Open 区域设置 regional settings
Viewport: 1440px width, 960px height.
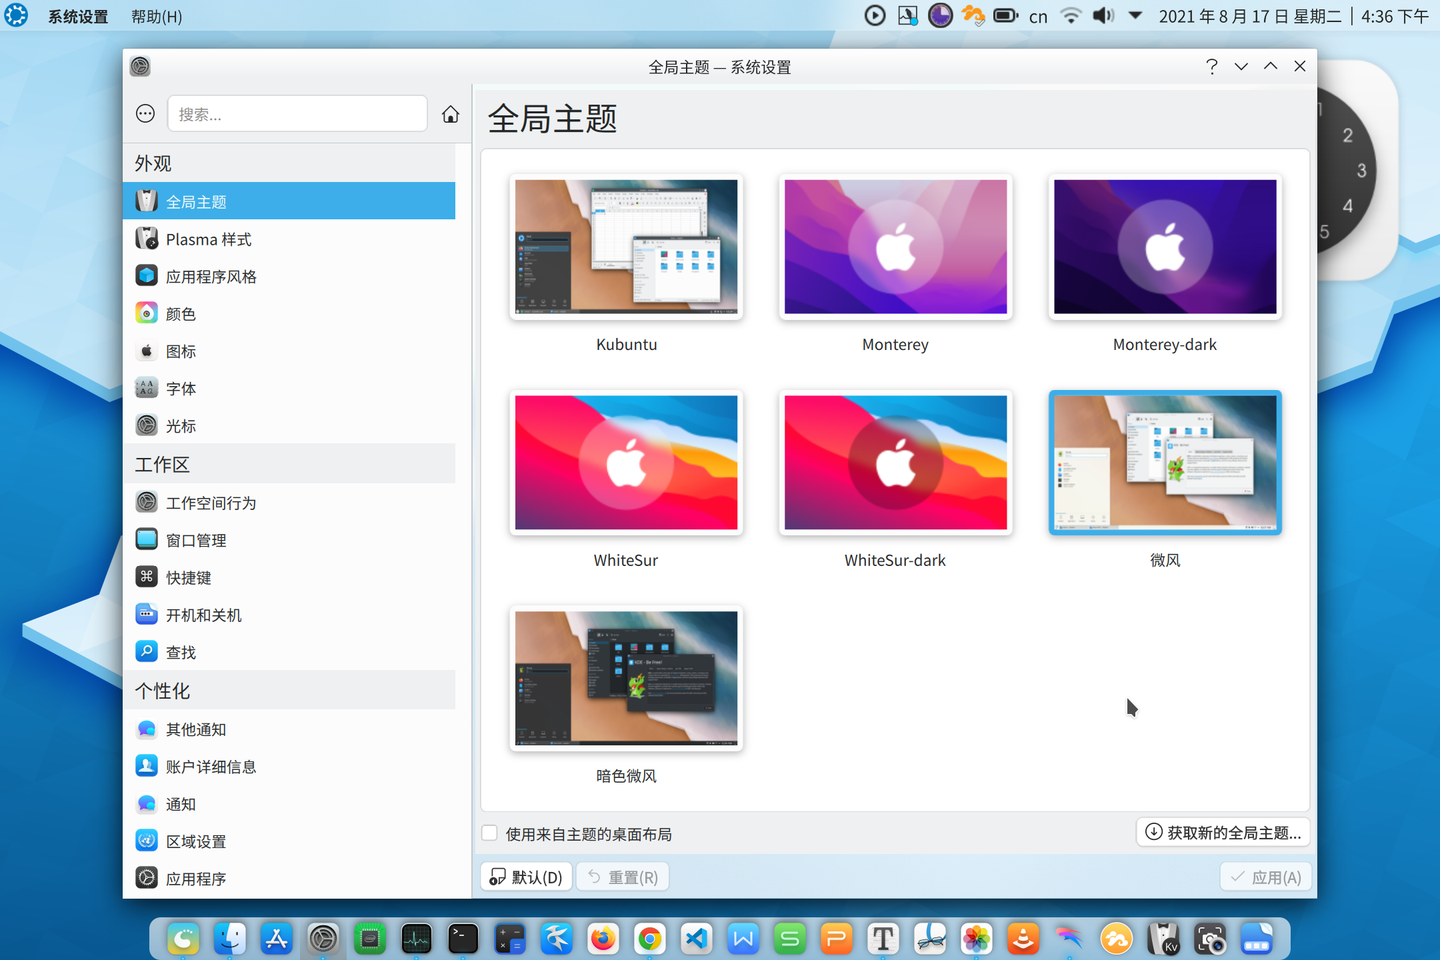coord(289,841)
